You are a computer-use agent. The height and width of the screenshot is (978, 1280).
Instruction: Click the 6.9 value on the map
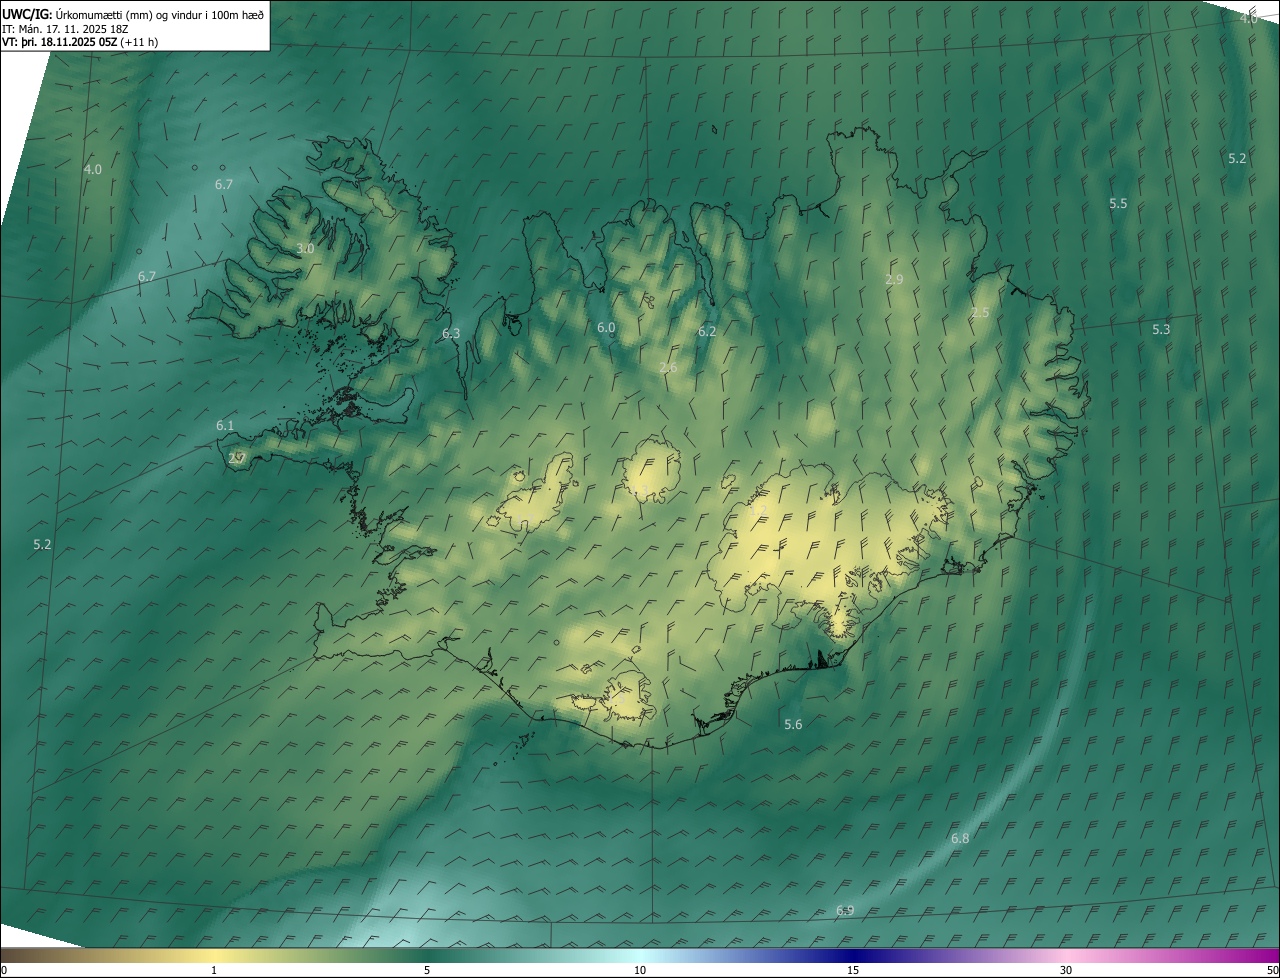(x=845, y=911)
